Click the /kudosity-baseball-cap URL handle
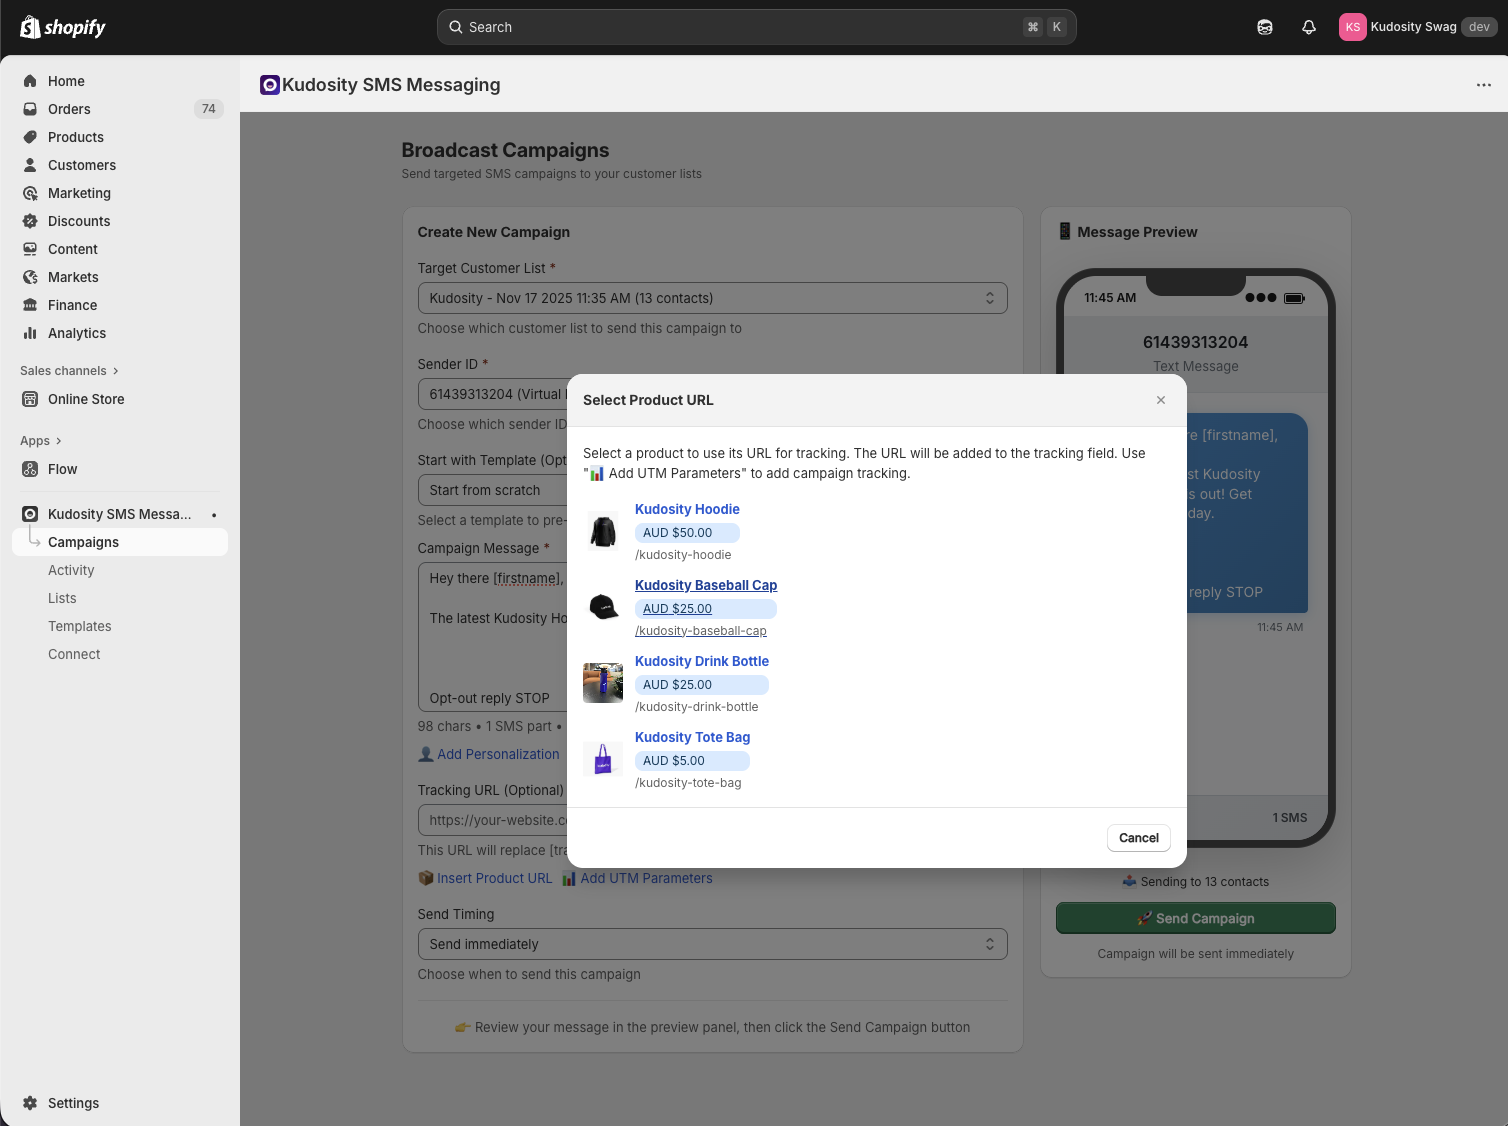 [x=701, y=631]
